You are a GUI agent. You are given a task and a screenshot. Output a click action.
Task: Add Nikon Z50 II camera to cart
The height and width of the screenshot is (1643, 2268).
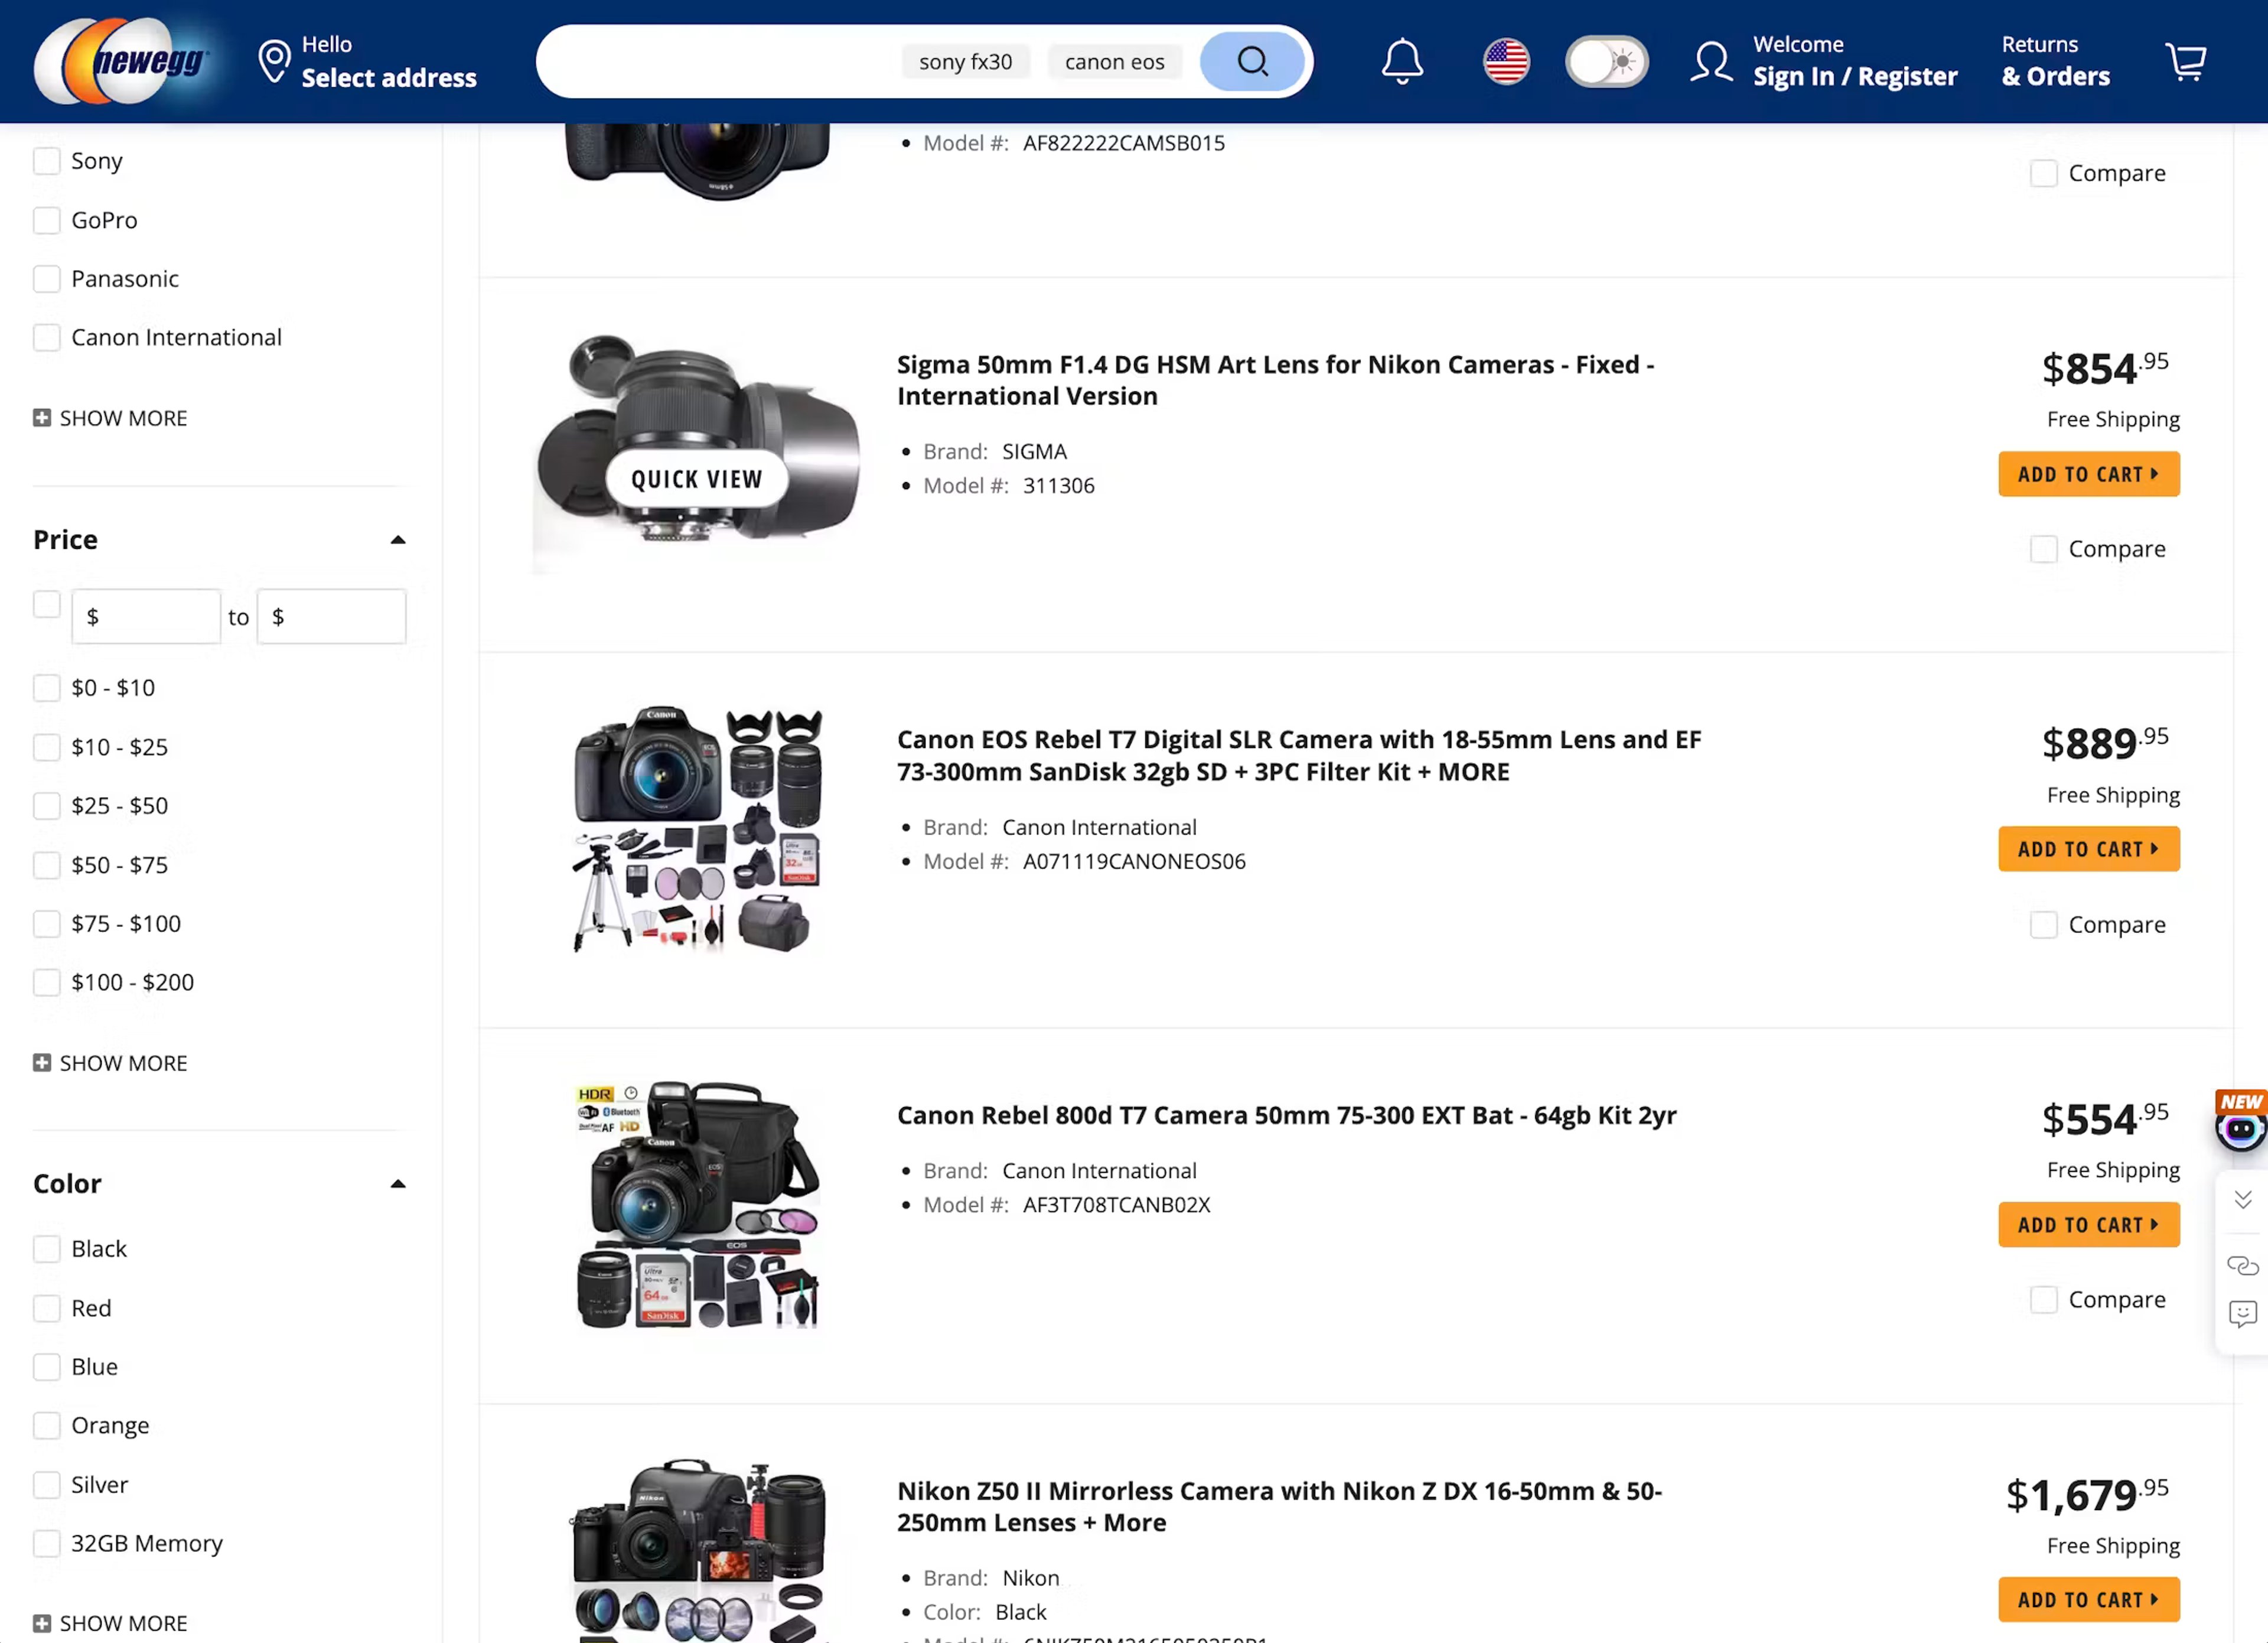click(x=2089, y=1600)
